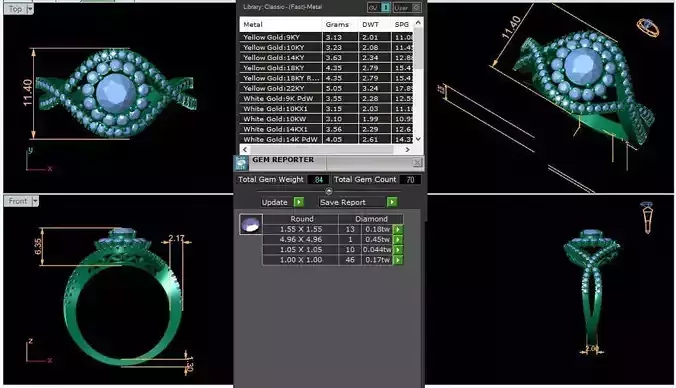This screenshot has height=388, width=676.
Task: Select the round diamond gem thumbnail
Action: [x=250, y=224]
